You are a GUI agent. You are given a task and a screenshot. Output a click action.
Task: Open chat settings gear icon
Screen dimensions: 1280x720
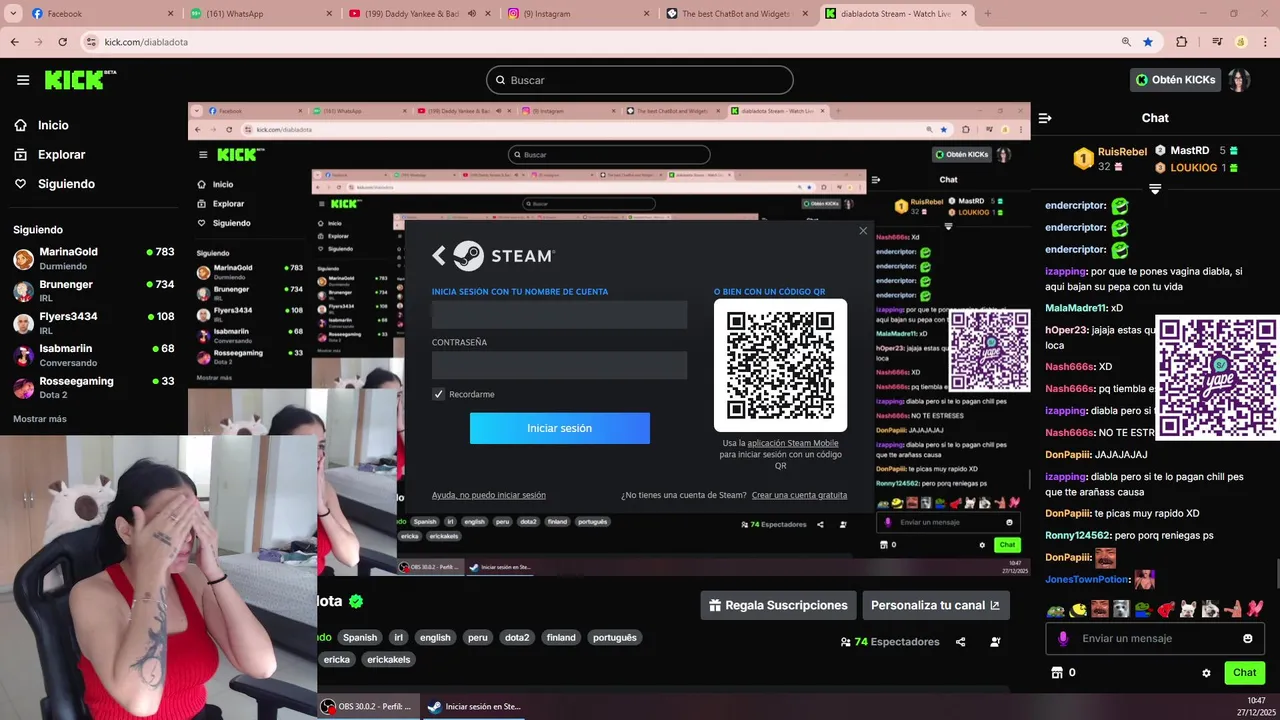[1206, 673]
